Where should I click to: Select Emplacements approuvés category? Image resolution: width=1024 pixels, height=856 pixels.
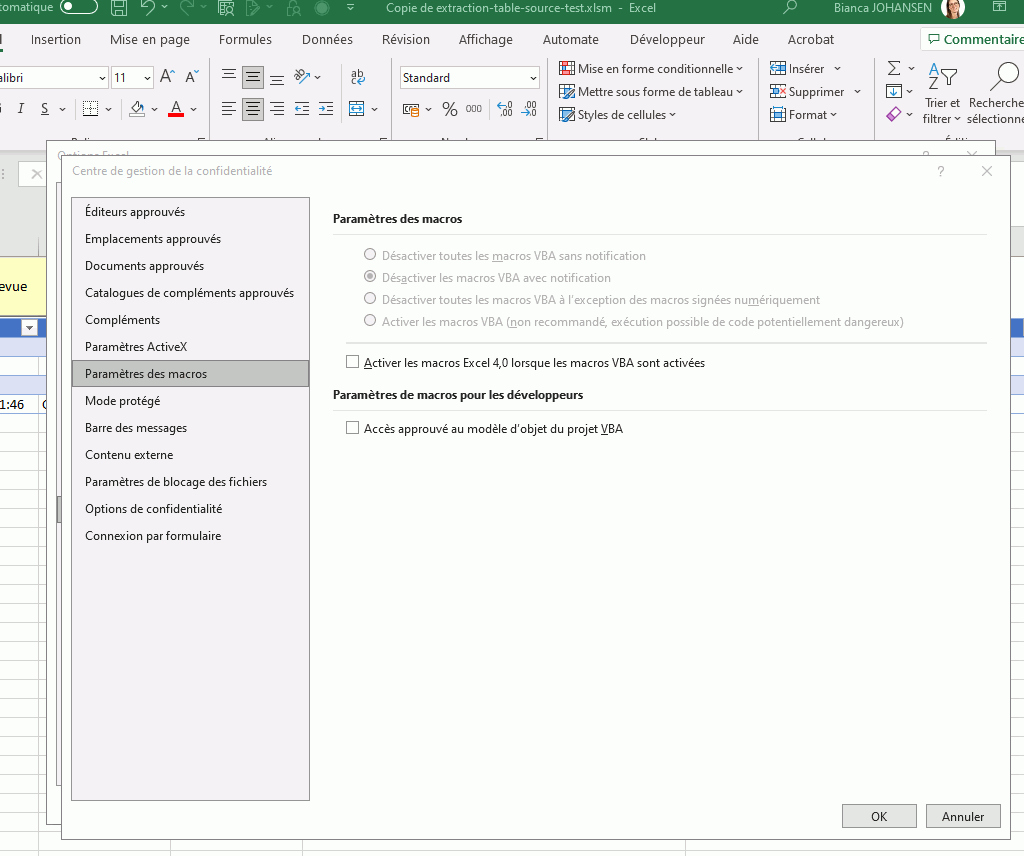coord(153,239)
